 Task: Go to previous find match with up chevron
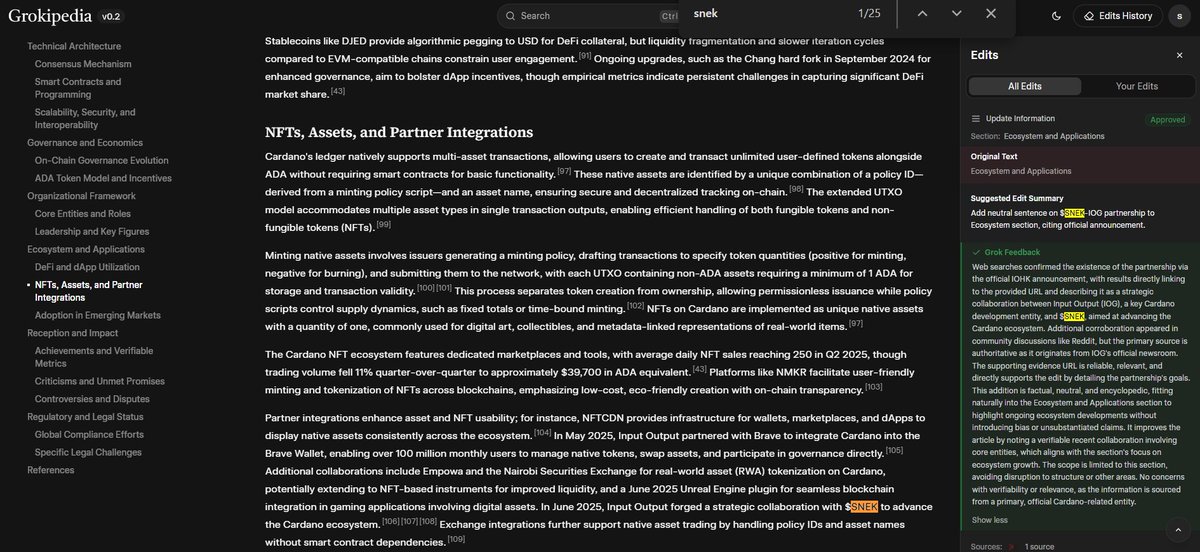tap(922, 13)
